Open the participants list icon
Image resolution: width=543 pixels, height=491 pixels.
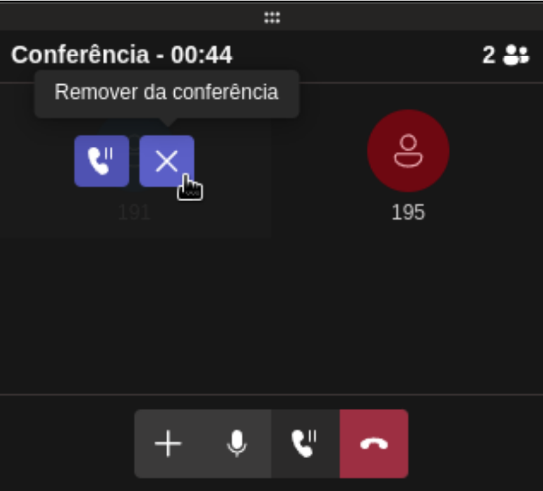tap(516, 55)
